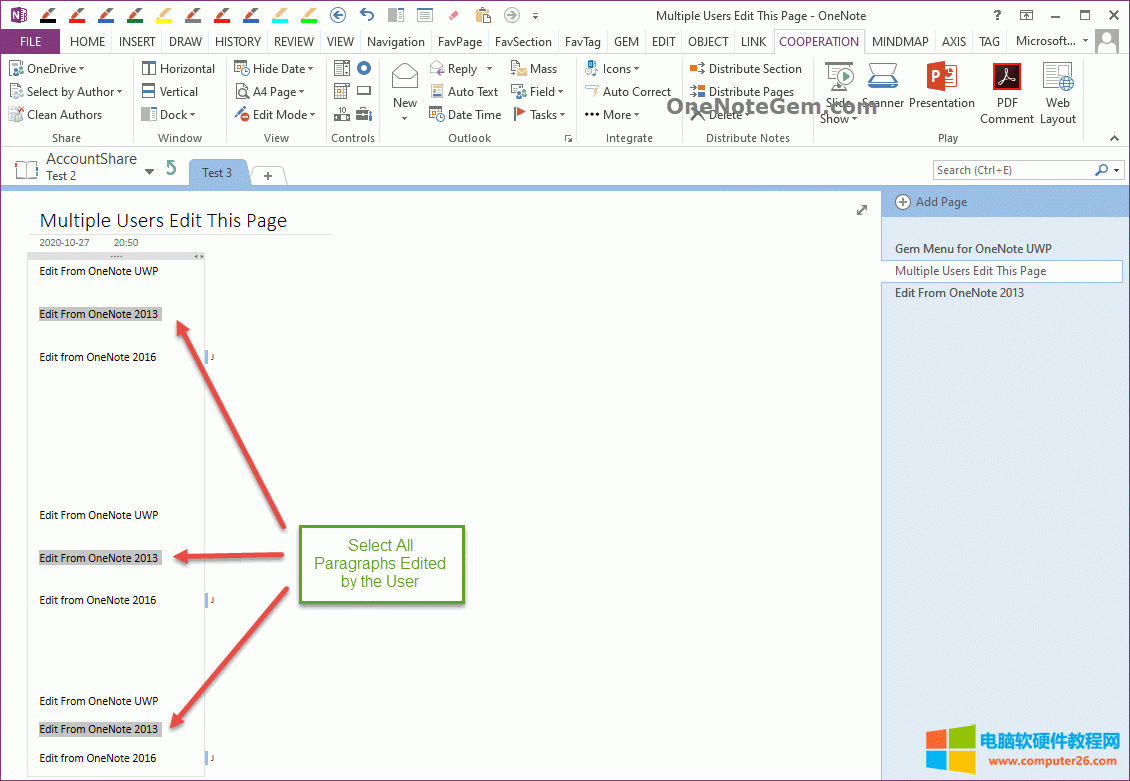Click Reply in Outlook group
The height and width of the screenshot is (781, 1130).
pyautogui.click(x=453, y=68)
